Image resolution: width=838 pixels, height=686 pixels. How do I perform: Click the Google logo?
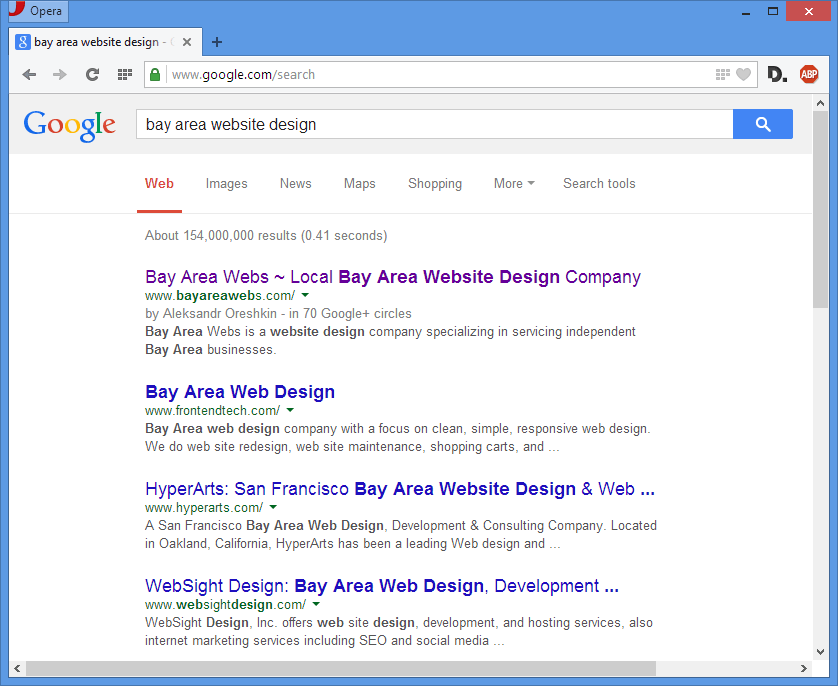(69, 126)
